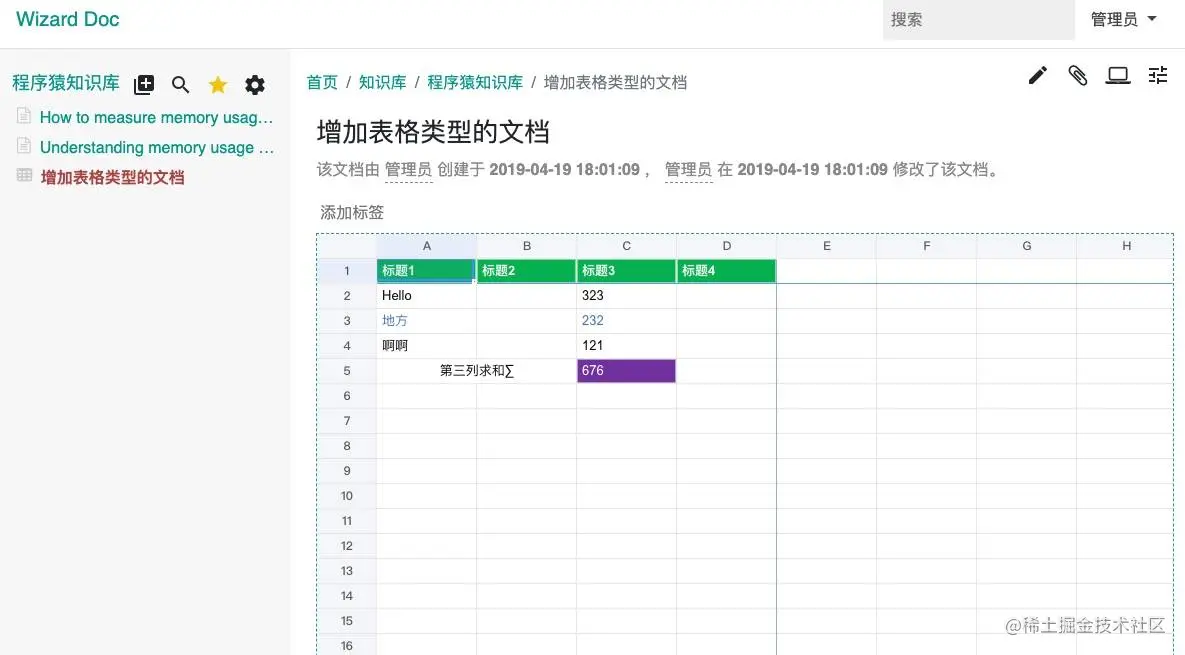Click the green 标题4 cell

pyautogui.click(x=726, y=271)
